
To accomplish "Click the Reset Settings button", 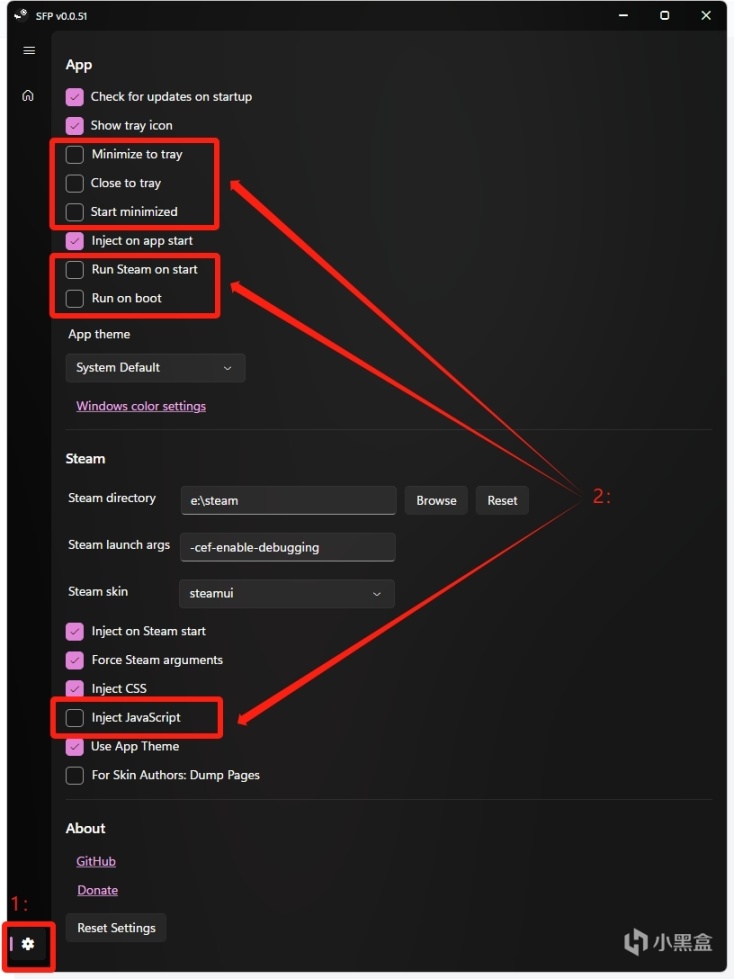I will tap(116, 928).
